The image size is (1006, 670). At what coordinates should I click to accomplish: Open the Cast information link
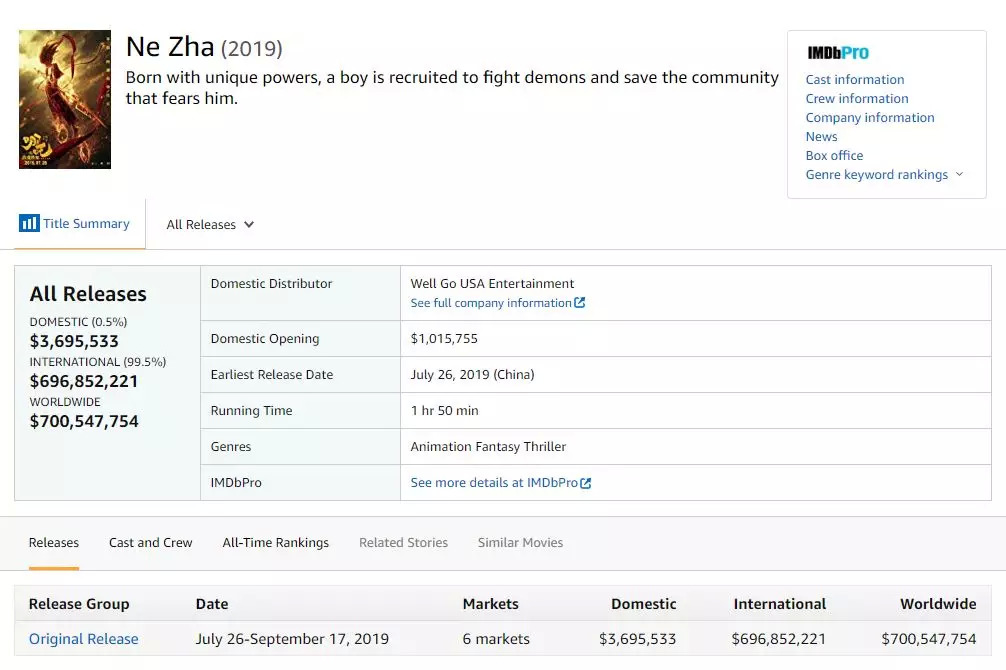click(855, 80)
